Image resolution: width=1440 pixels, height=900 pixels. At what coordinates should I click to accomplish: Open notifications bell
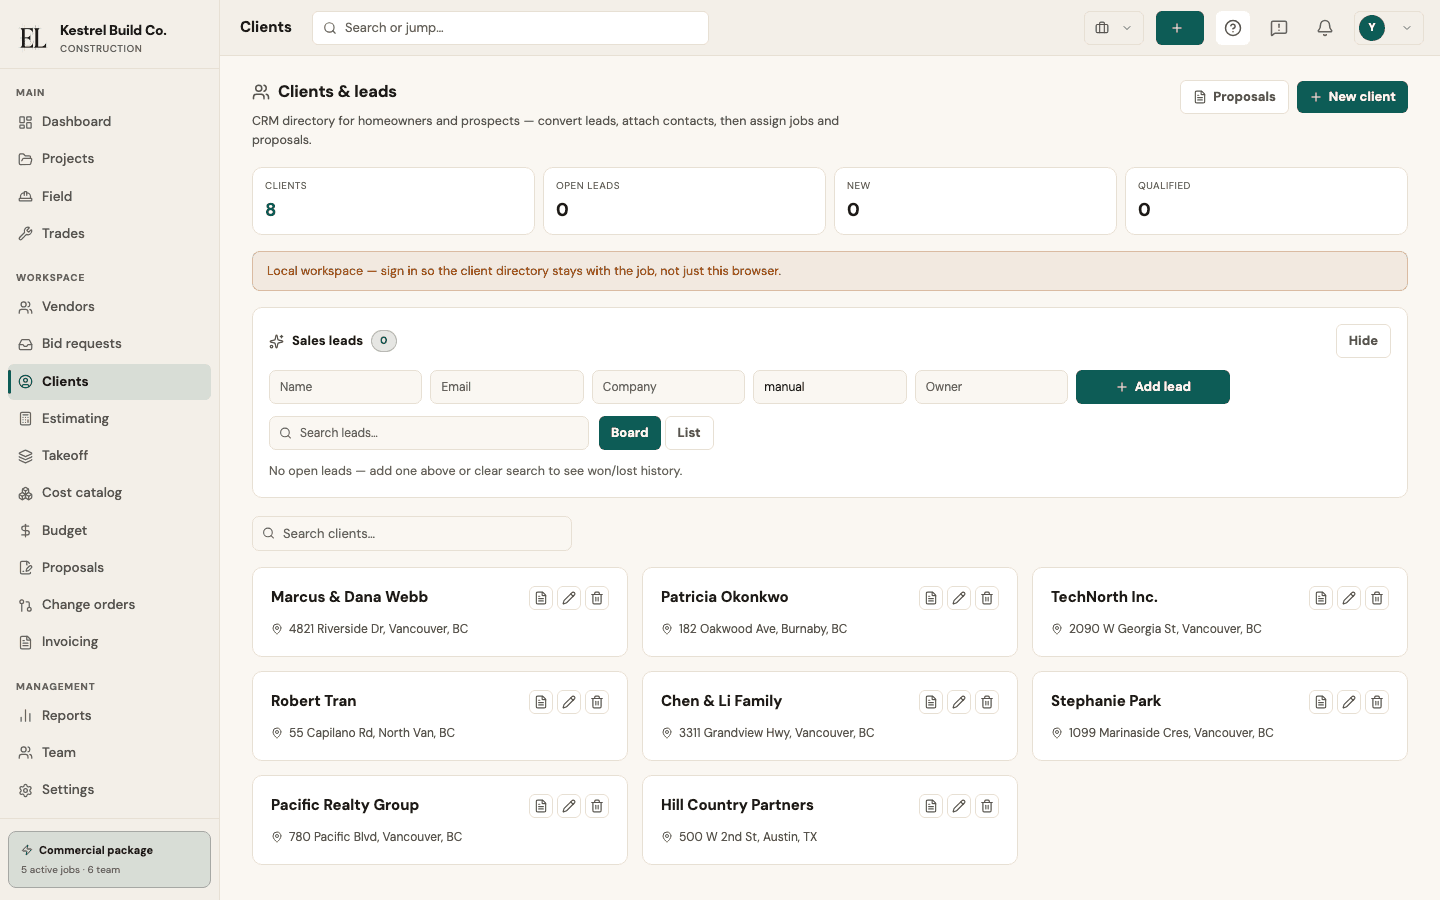pyautogui.click(x=1325, y=28)
